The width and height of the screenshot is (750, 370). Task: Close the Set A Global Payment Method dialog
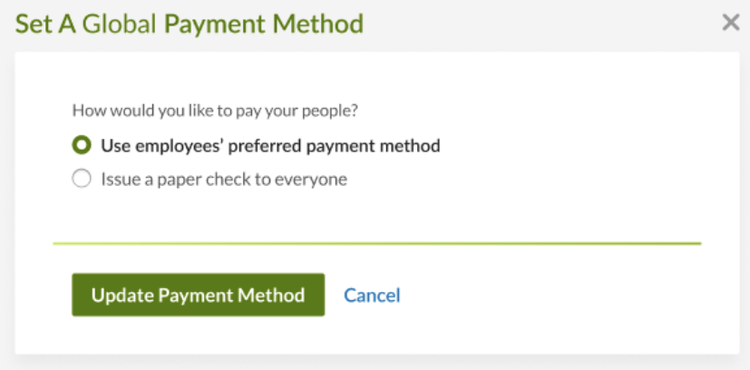731,22
